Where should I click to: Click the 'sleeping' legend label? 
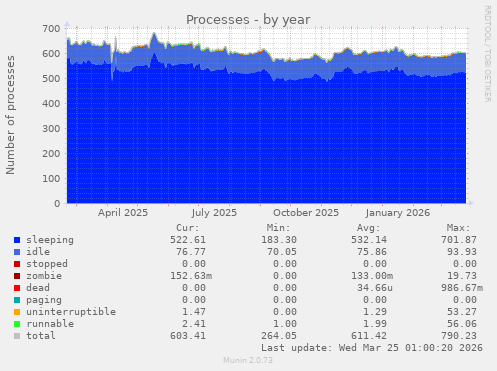pyautogui.click(x=50, y=240)
